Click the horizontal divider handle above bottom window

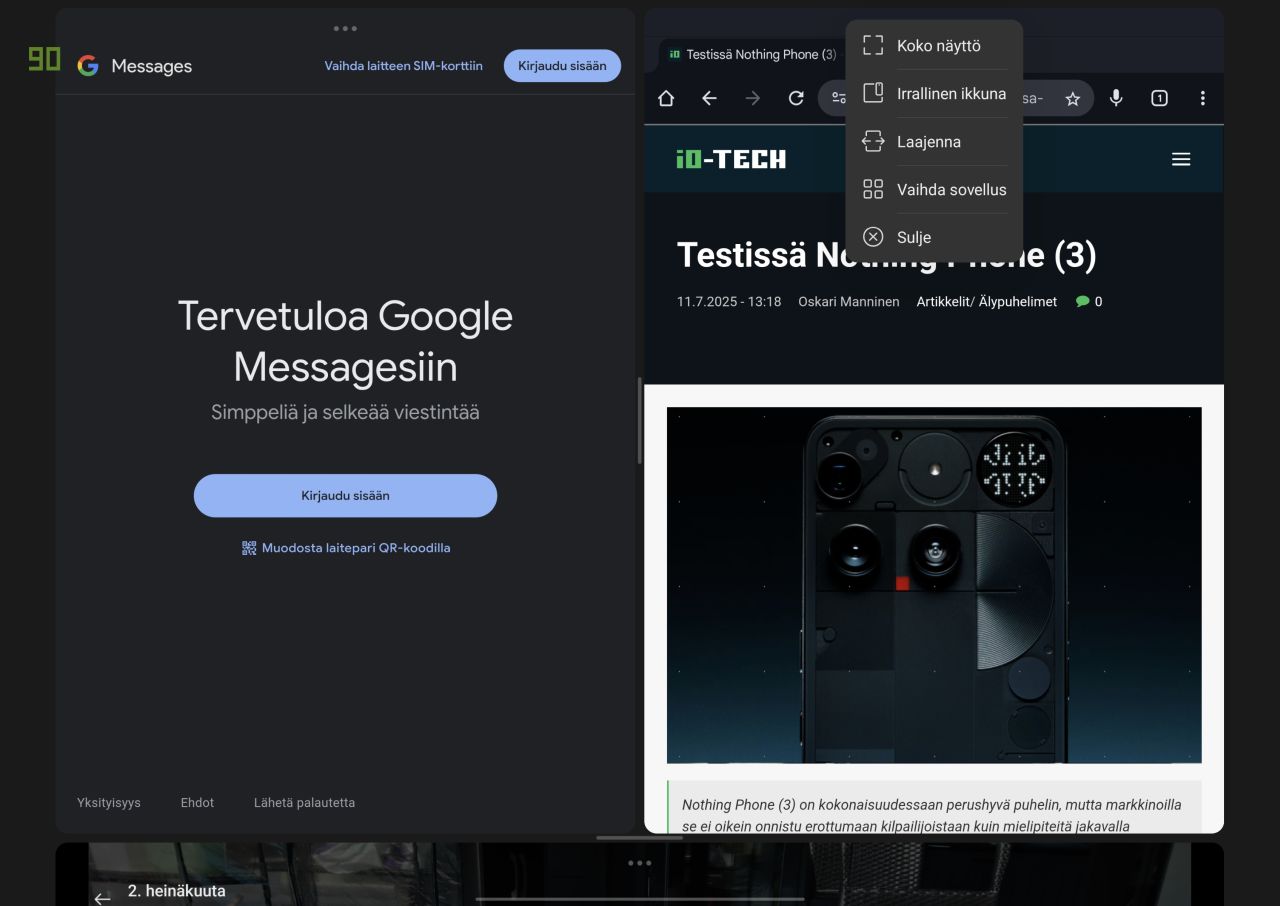pyautogui.click(x=640, y=838)
